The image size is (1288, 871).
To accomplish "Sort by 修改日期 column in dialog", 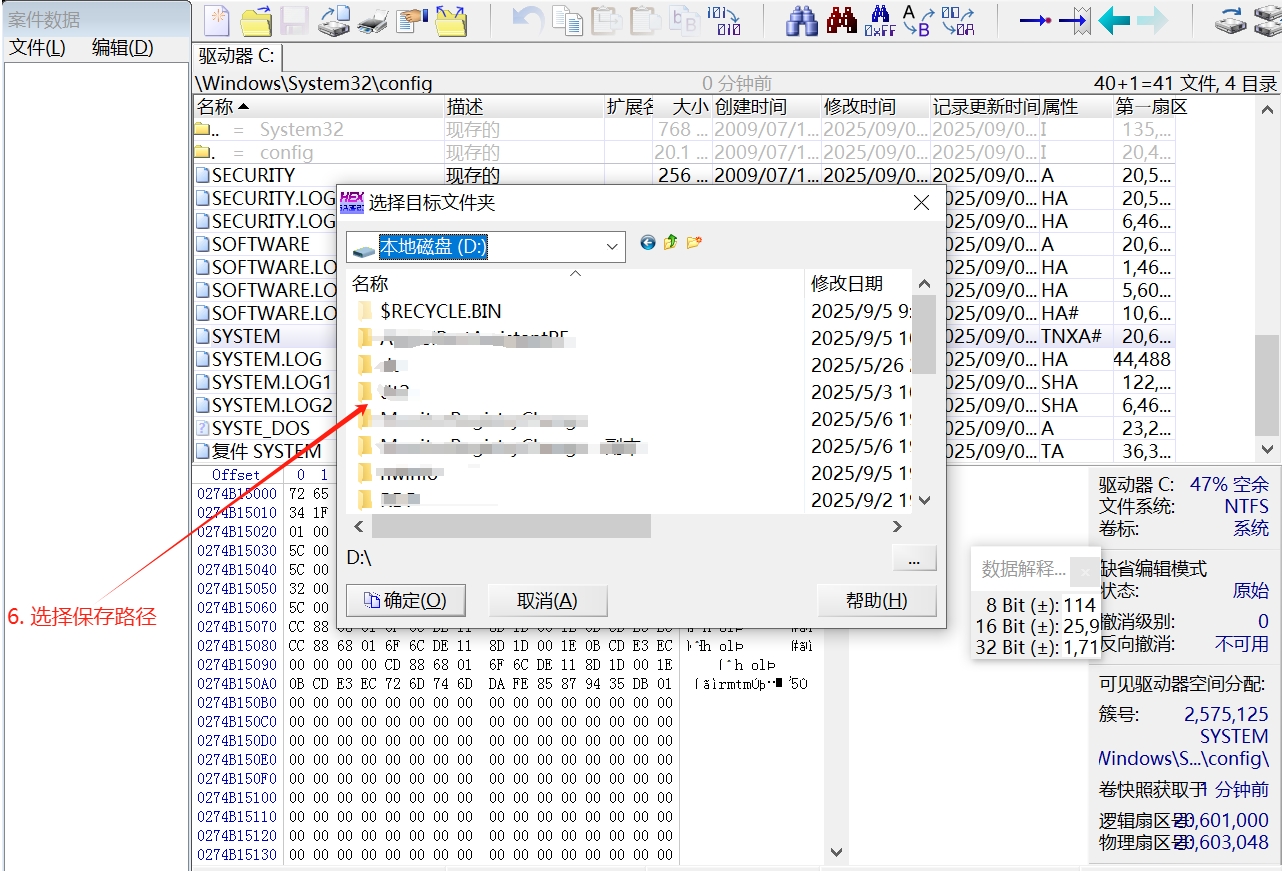I will [x=846, y=284].
